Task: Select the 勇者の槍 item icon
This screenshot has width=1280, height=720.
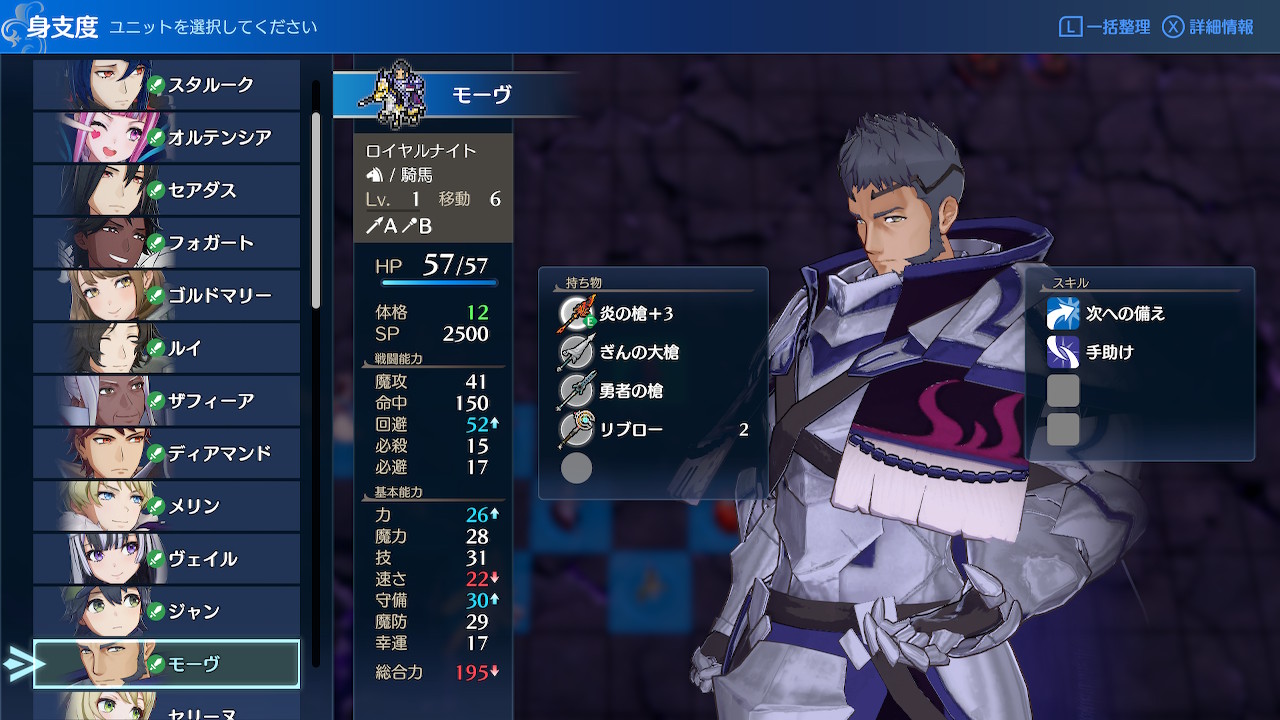Action: (577, 391)
